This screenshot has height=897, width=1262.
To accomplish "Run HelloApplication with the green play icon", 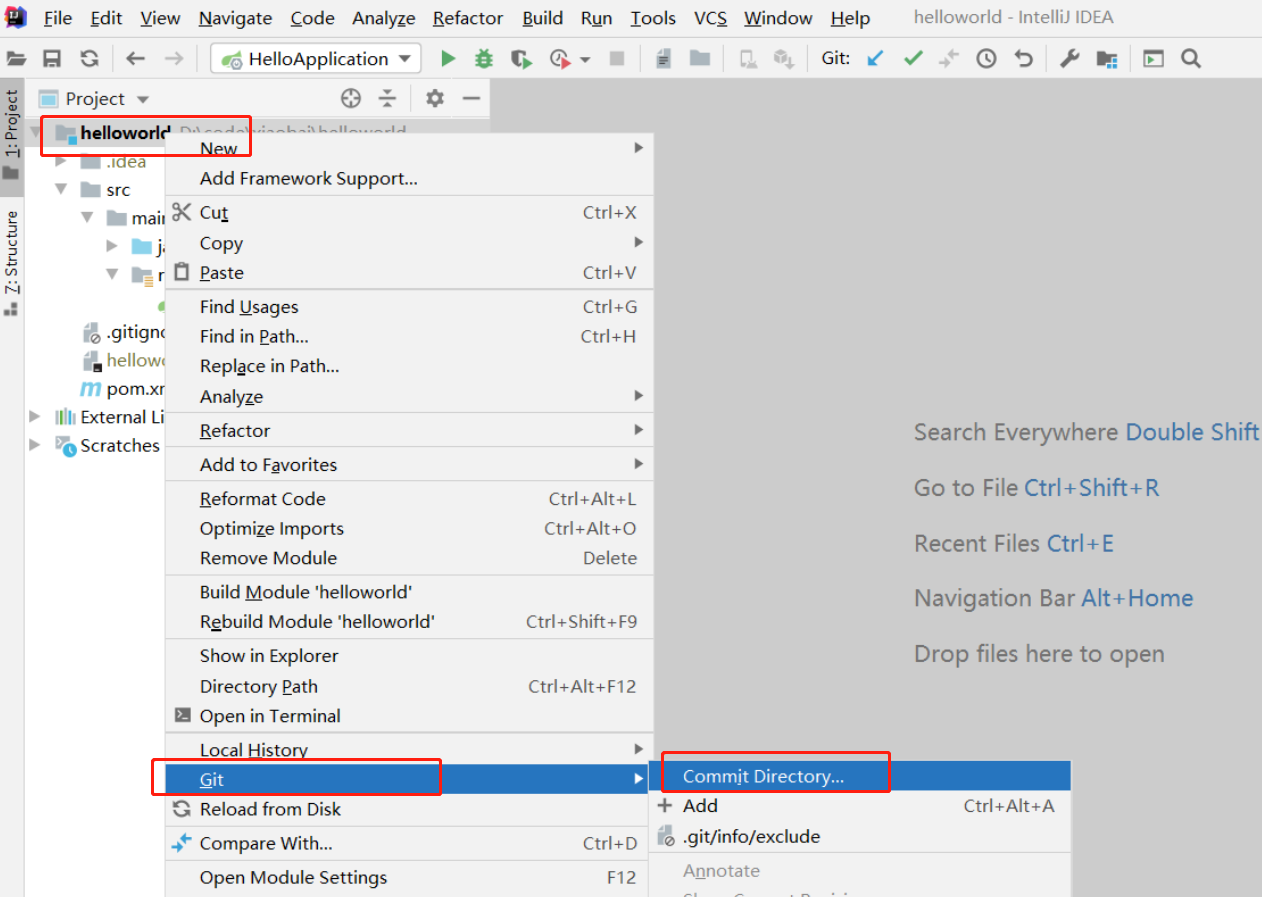I will [x=448, y=59].
